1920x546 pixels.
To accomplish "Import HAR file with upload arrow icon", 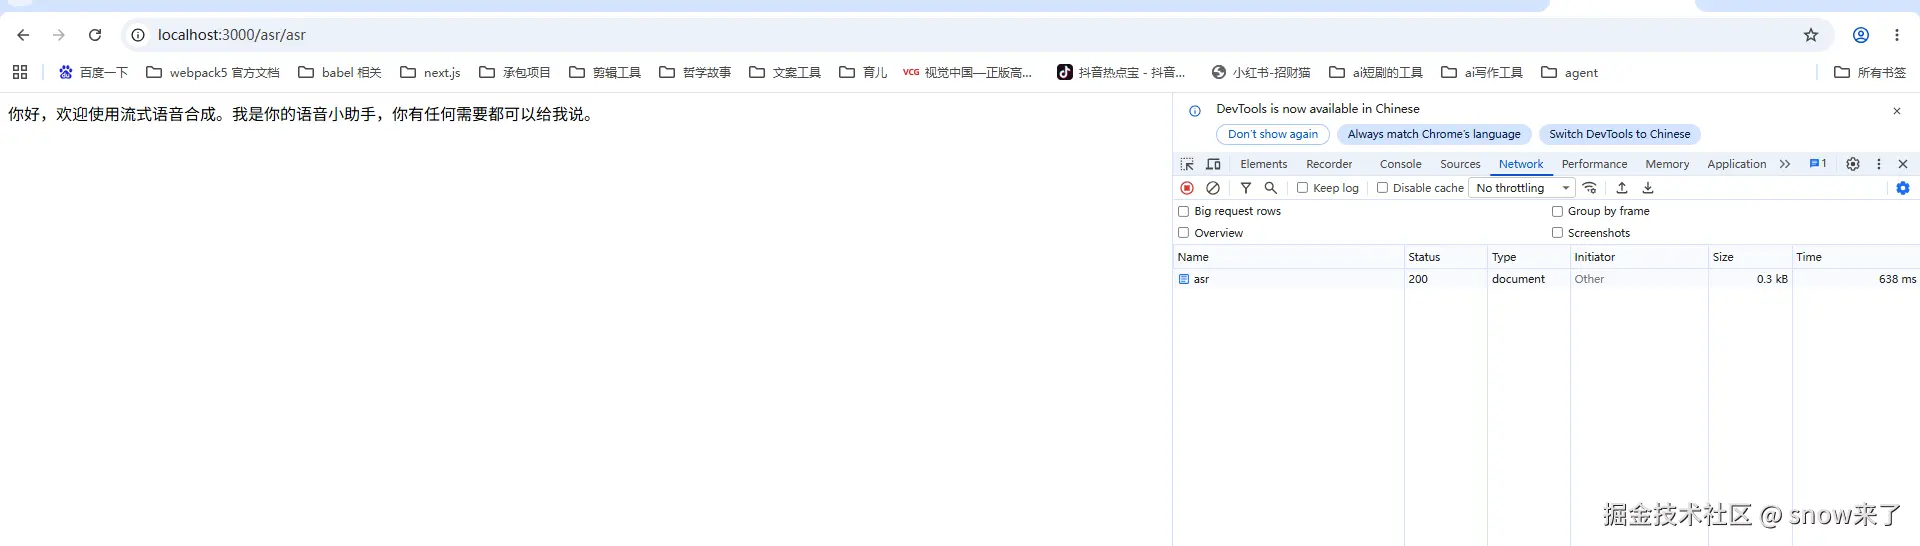I will click(x=1622, y=188).
